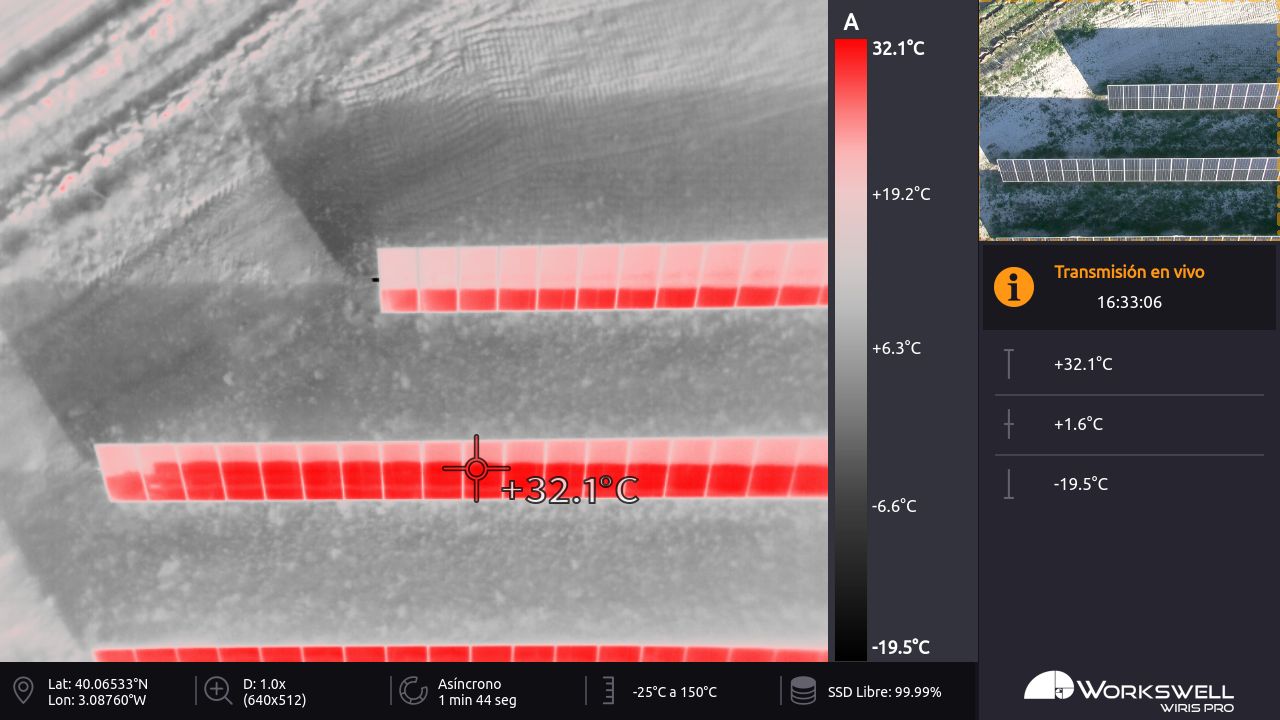Select the center crosshair temperature icon
The width and height of the screenshot is (1280, 720).
point(1009,424)
